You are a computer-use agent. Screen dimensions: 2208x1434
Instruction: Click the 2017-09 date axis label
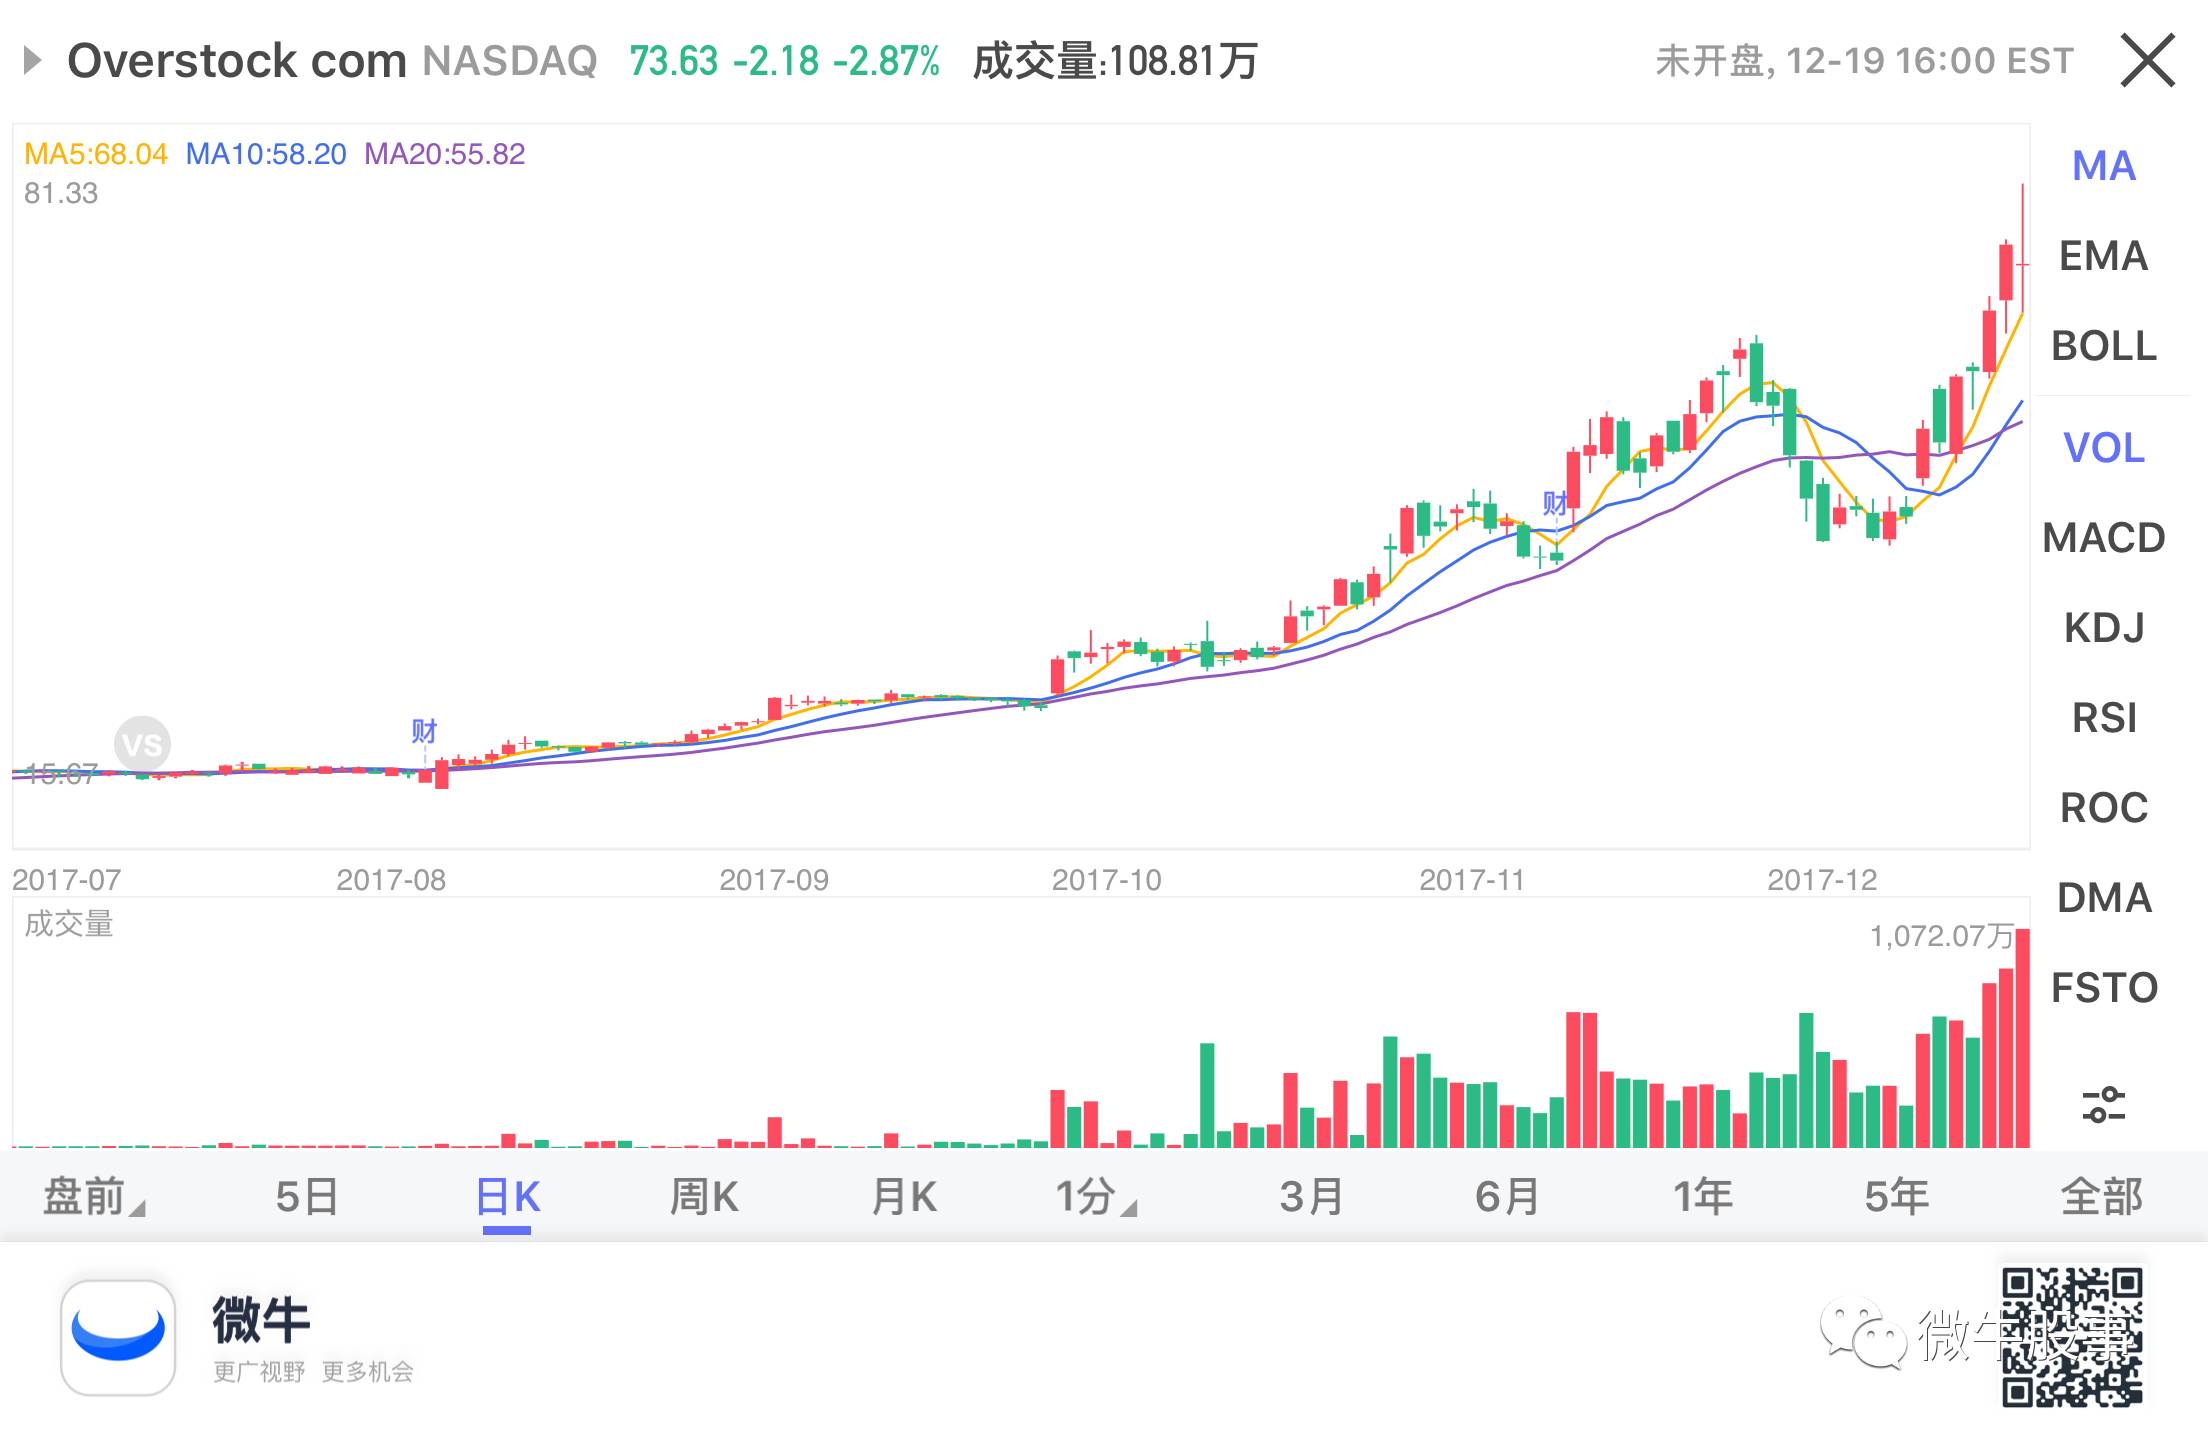coord(774,880)
